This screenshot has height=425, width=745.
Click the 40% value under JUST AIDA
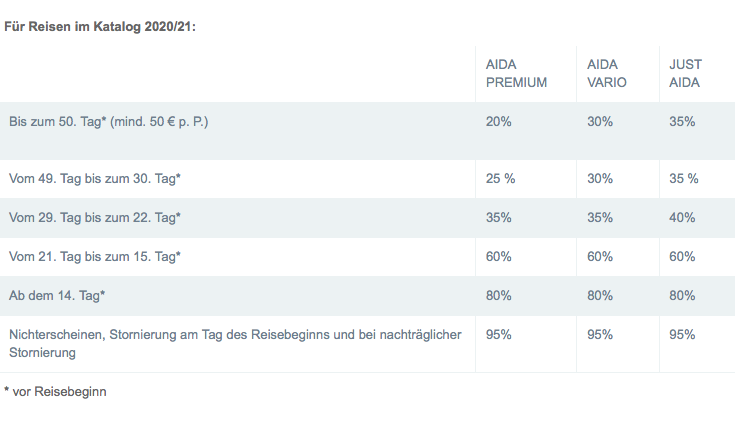pyautogui.click(x=682, y=217)
